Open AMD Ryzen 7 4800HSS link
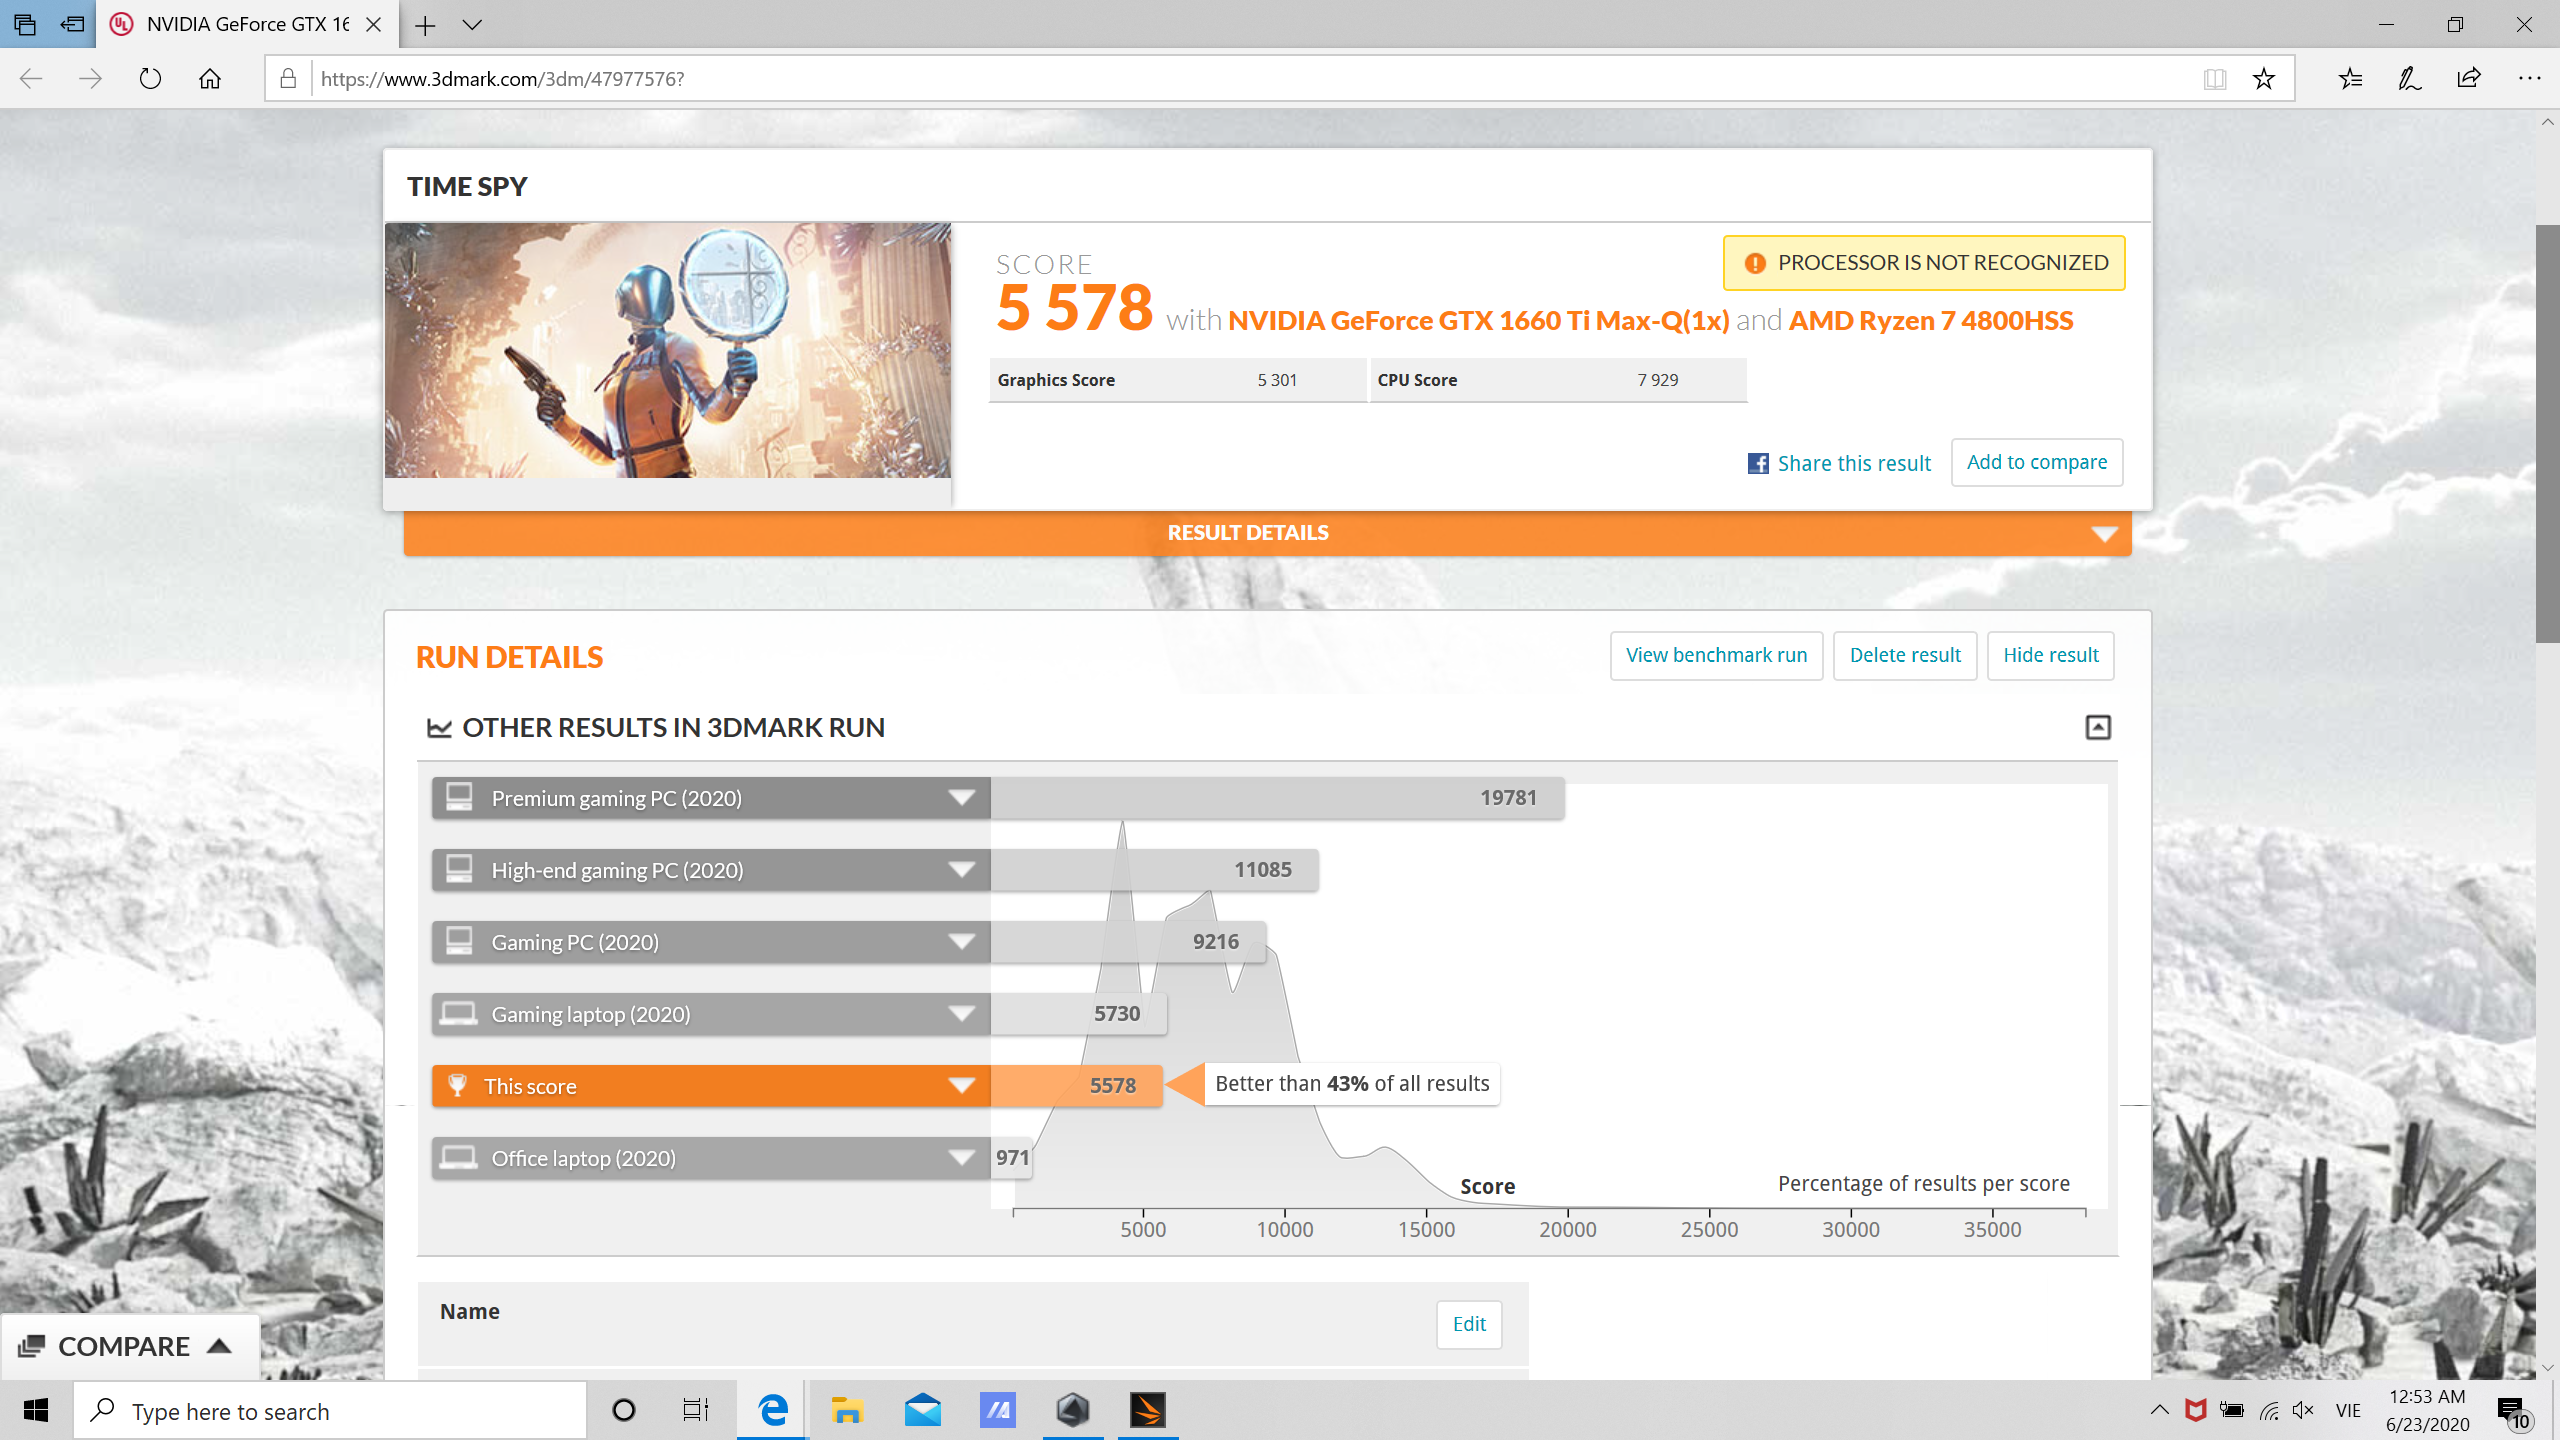Screen dimensions: 2560x1440 [x=1931, y=320]
